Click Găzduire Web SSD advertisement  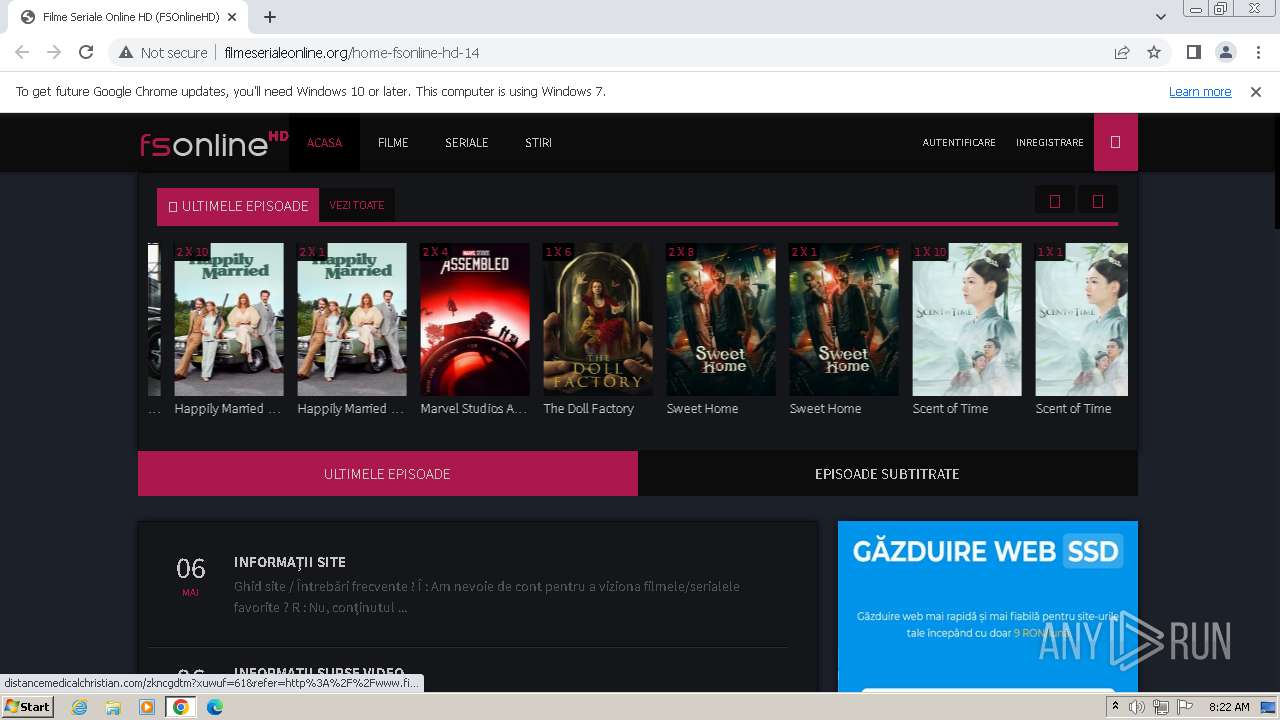(x=988, y=606)
